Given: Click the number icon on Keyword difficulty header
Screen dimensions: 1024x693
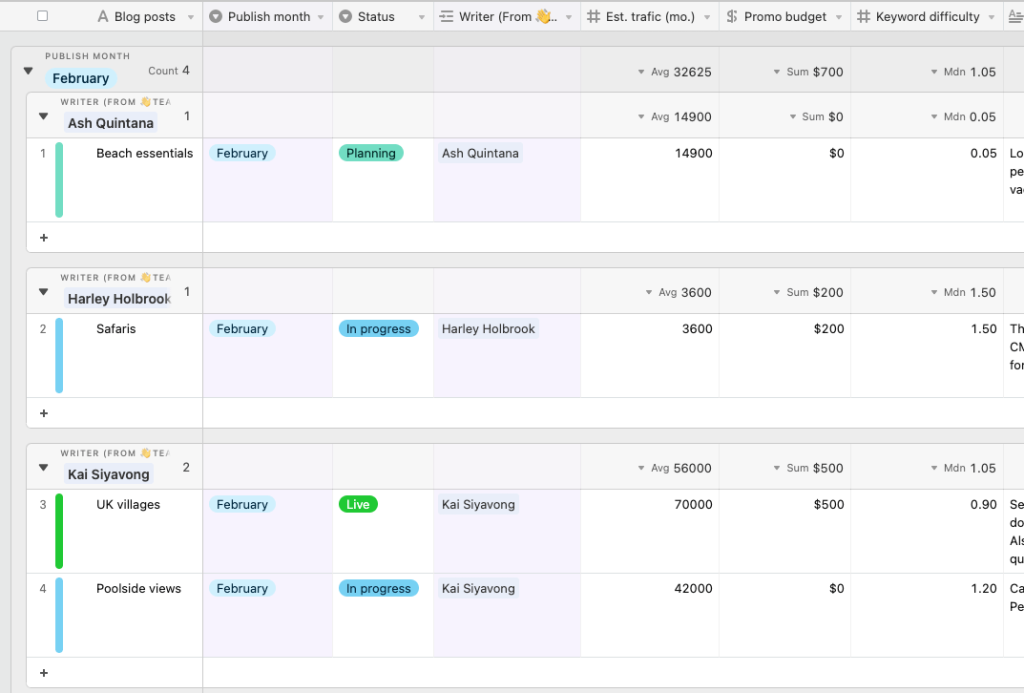Looking at the screenshot, I should [862, 16].
